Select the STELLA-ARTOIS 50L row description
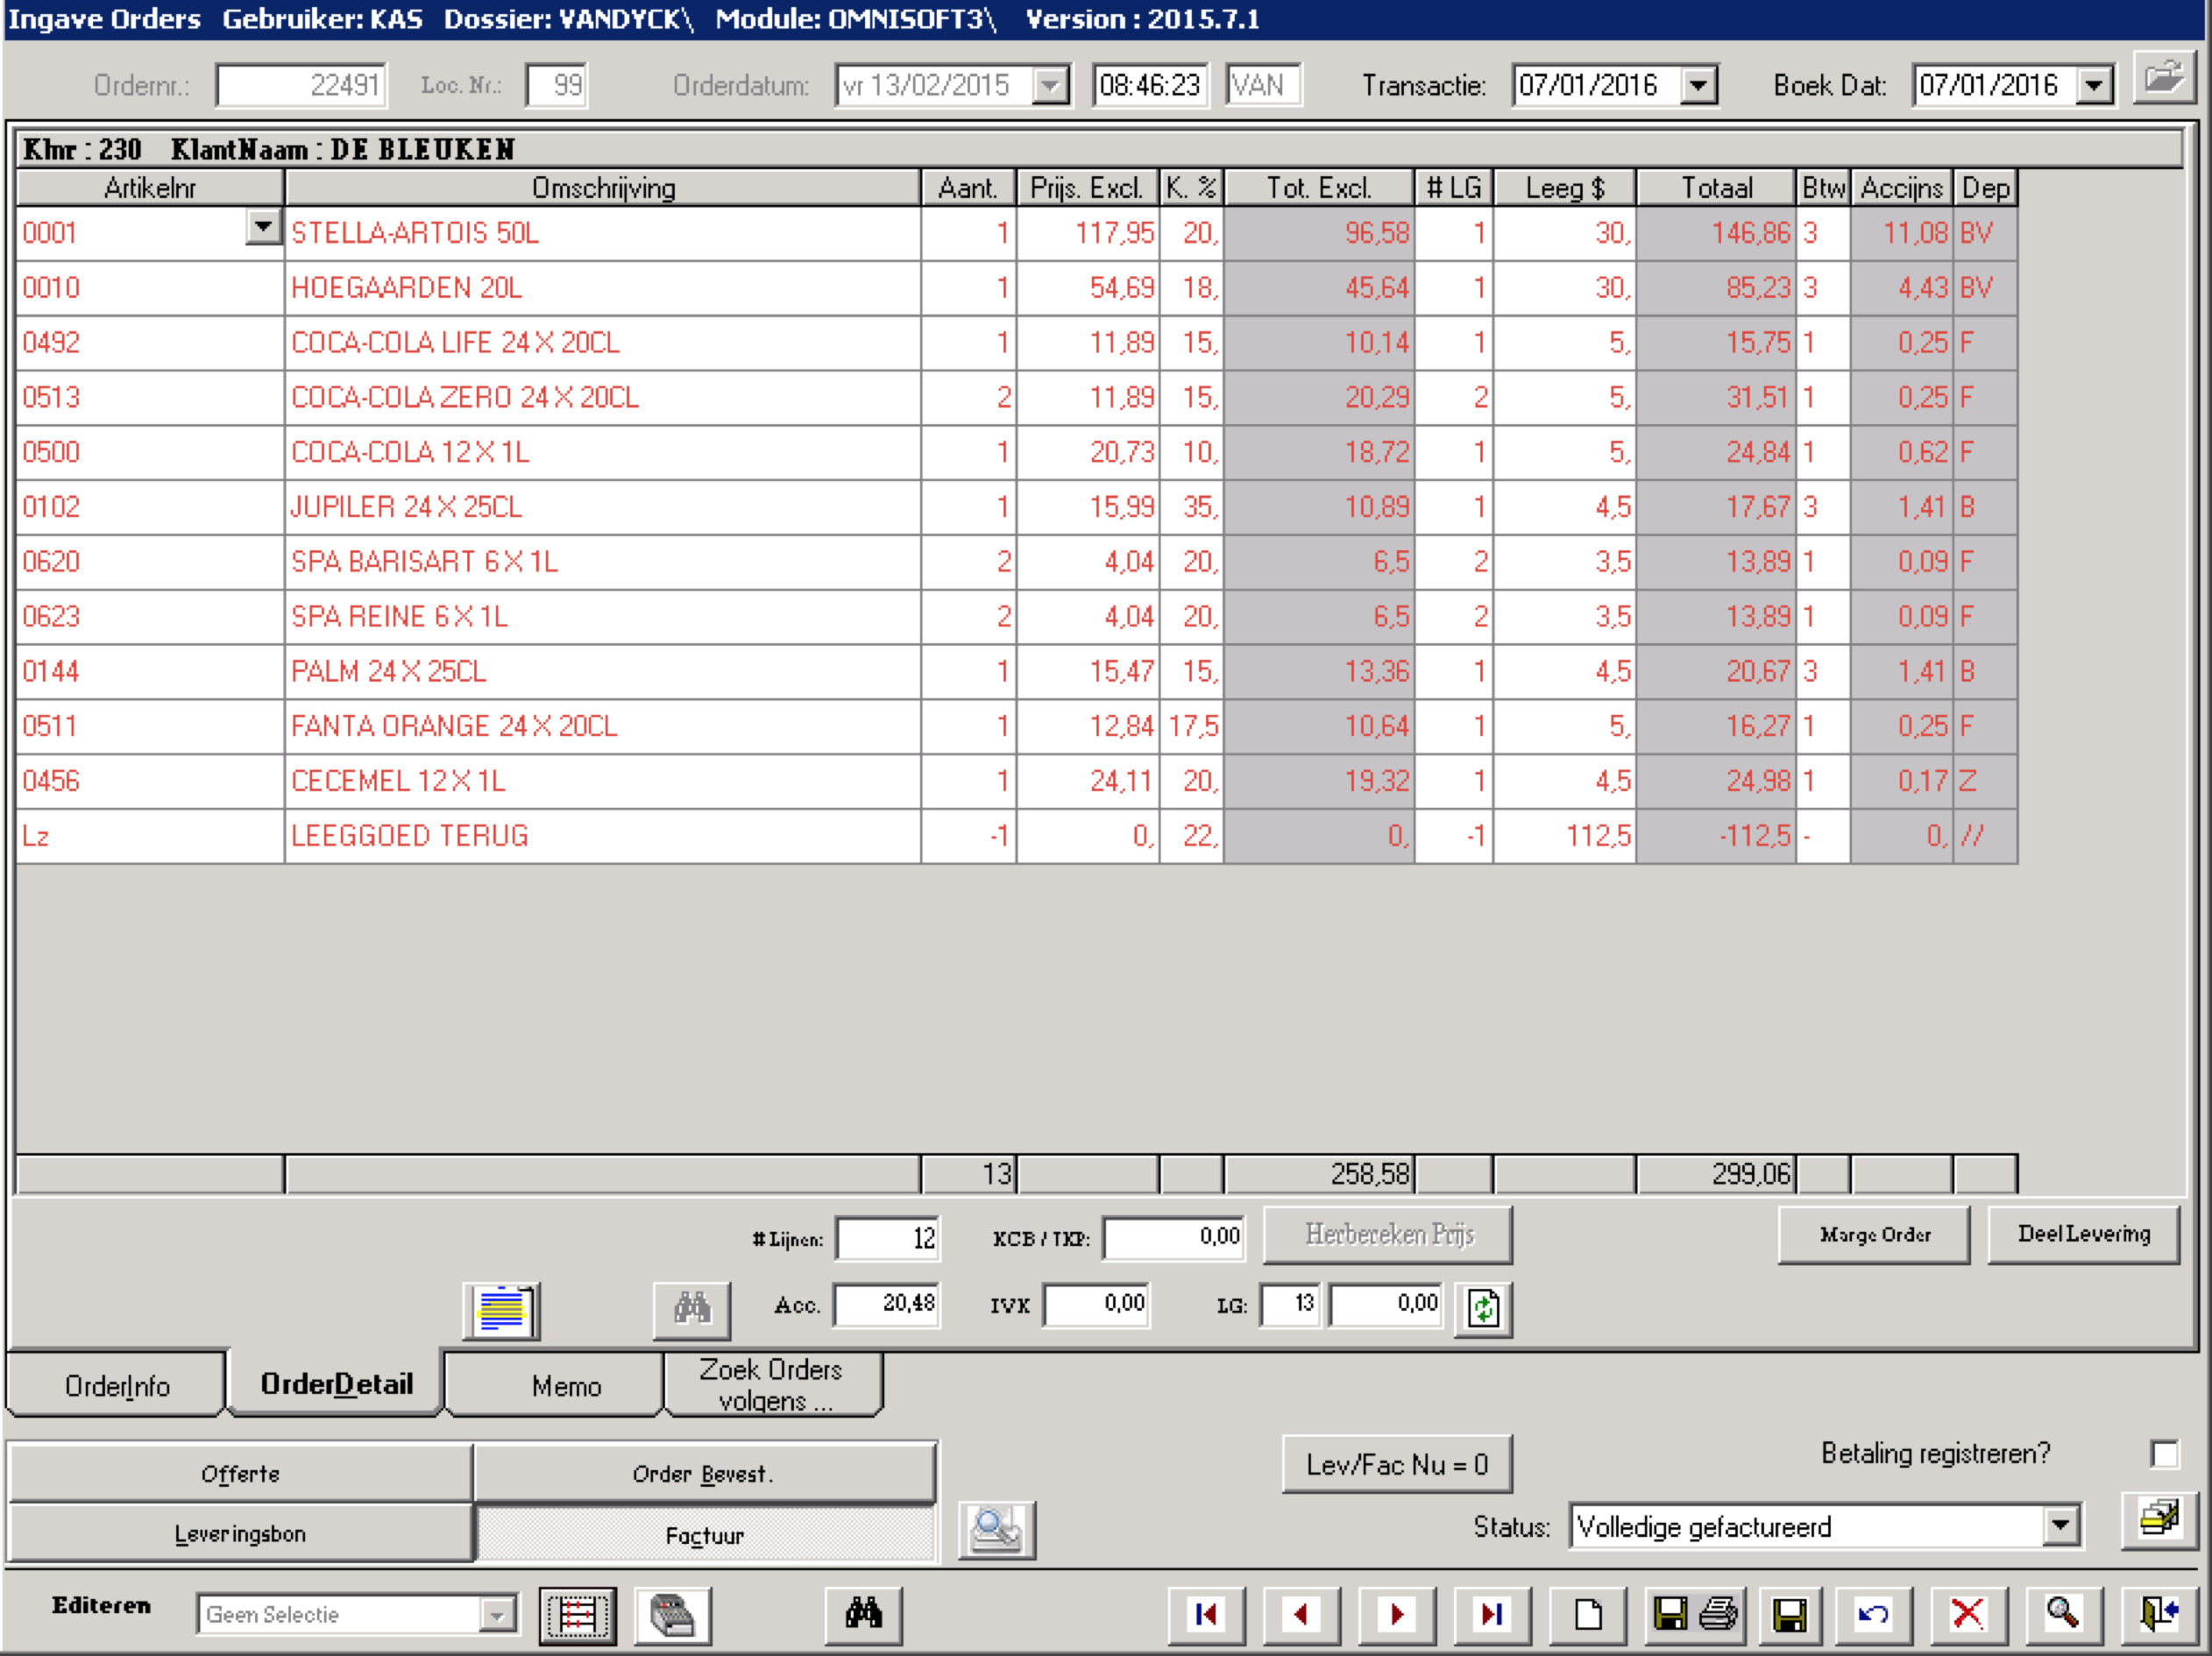 click(603, 233)
